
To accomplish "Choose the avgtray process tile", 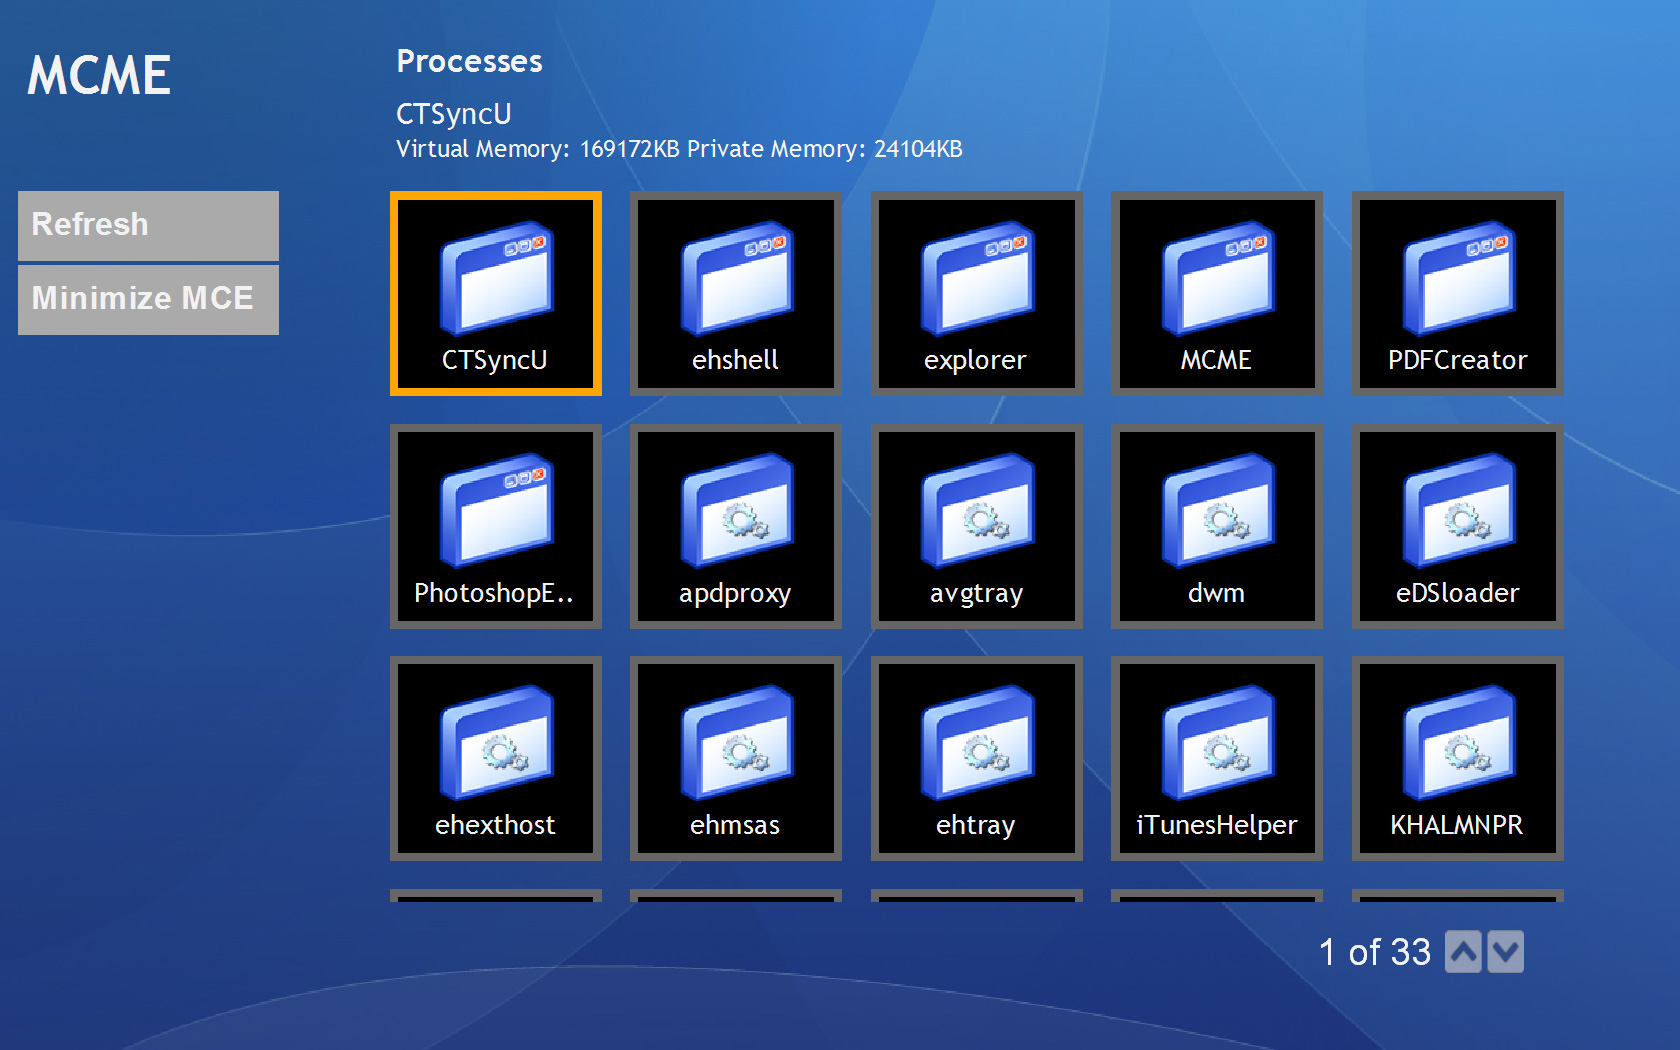I will click(976, 526).
